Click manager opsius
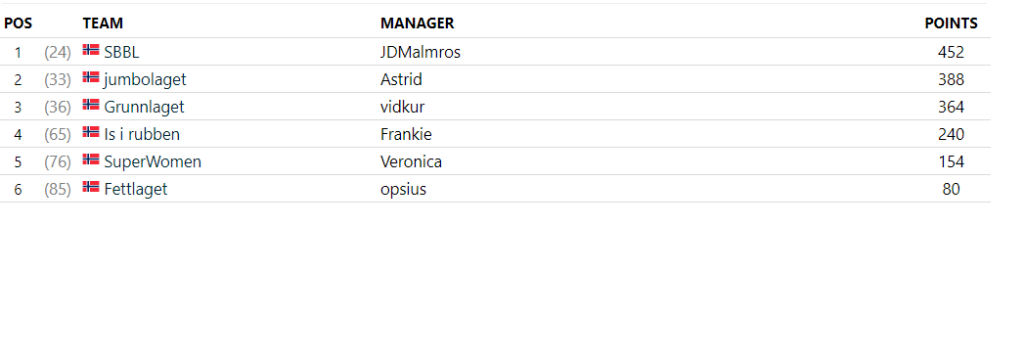This screenshot has height=363, width=1024. (x=403, y=189)
